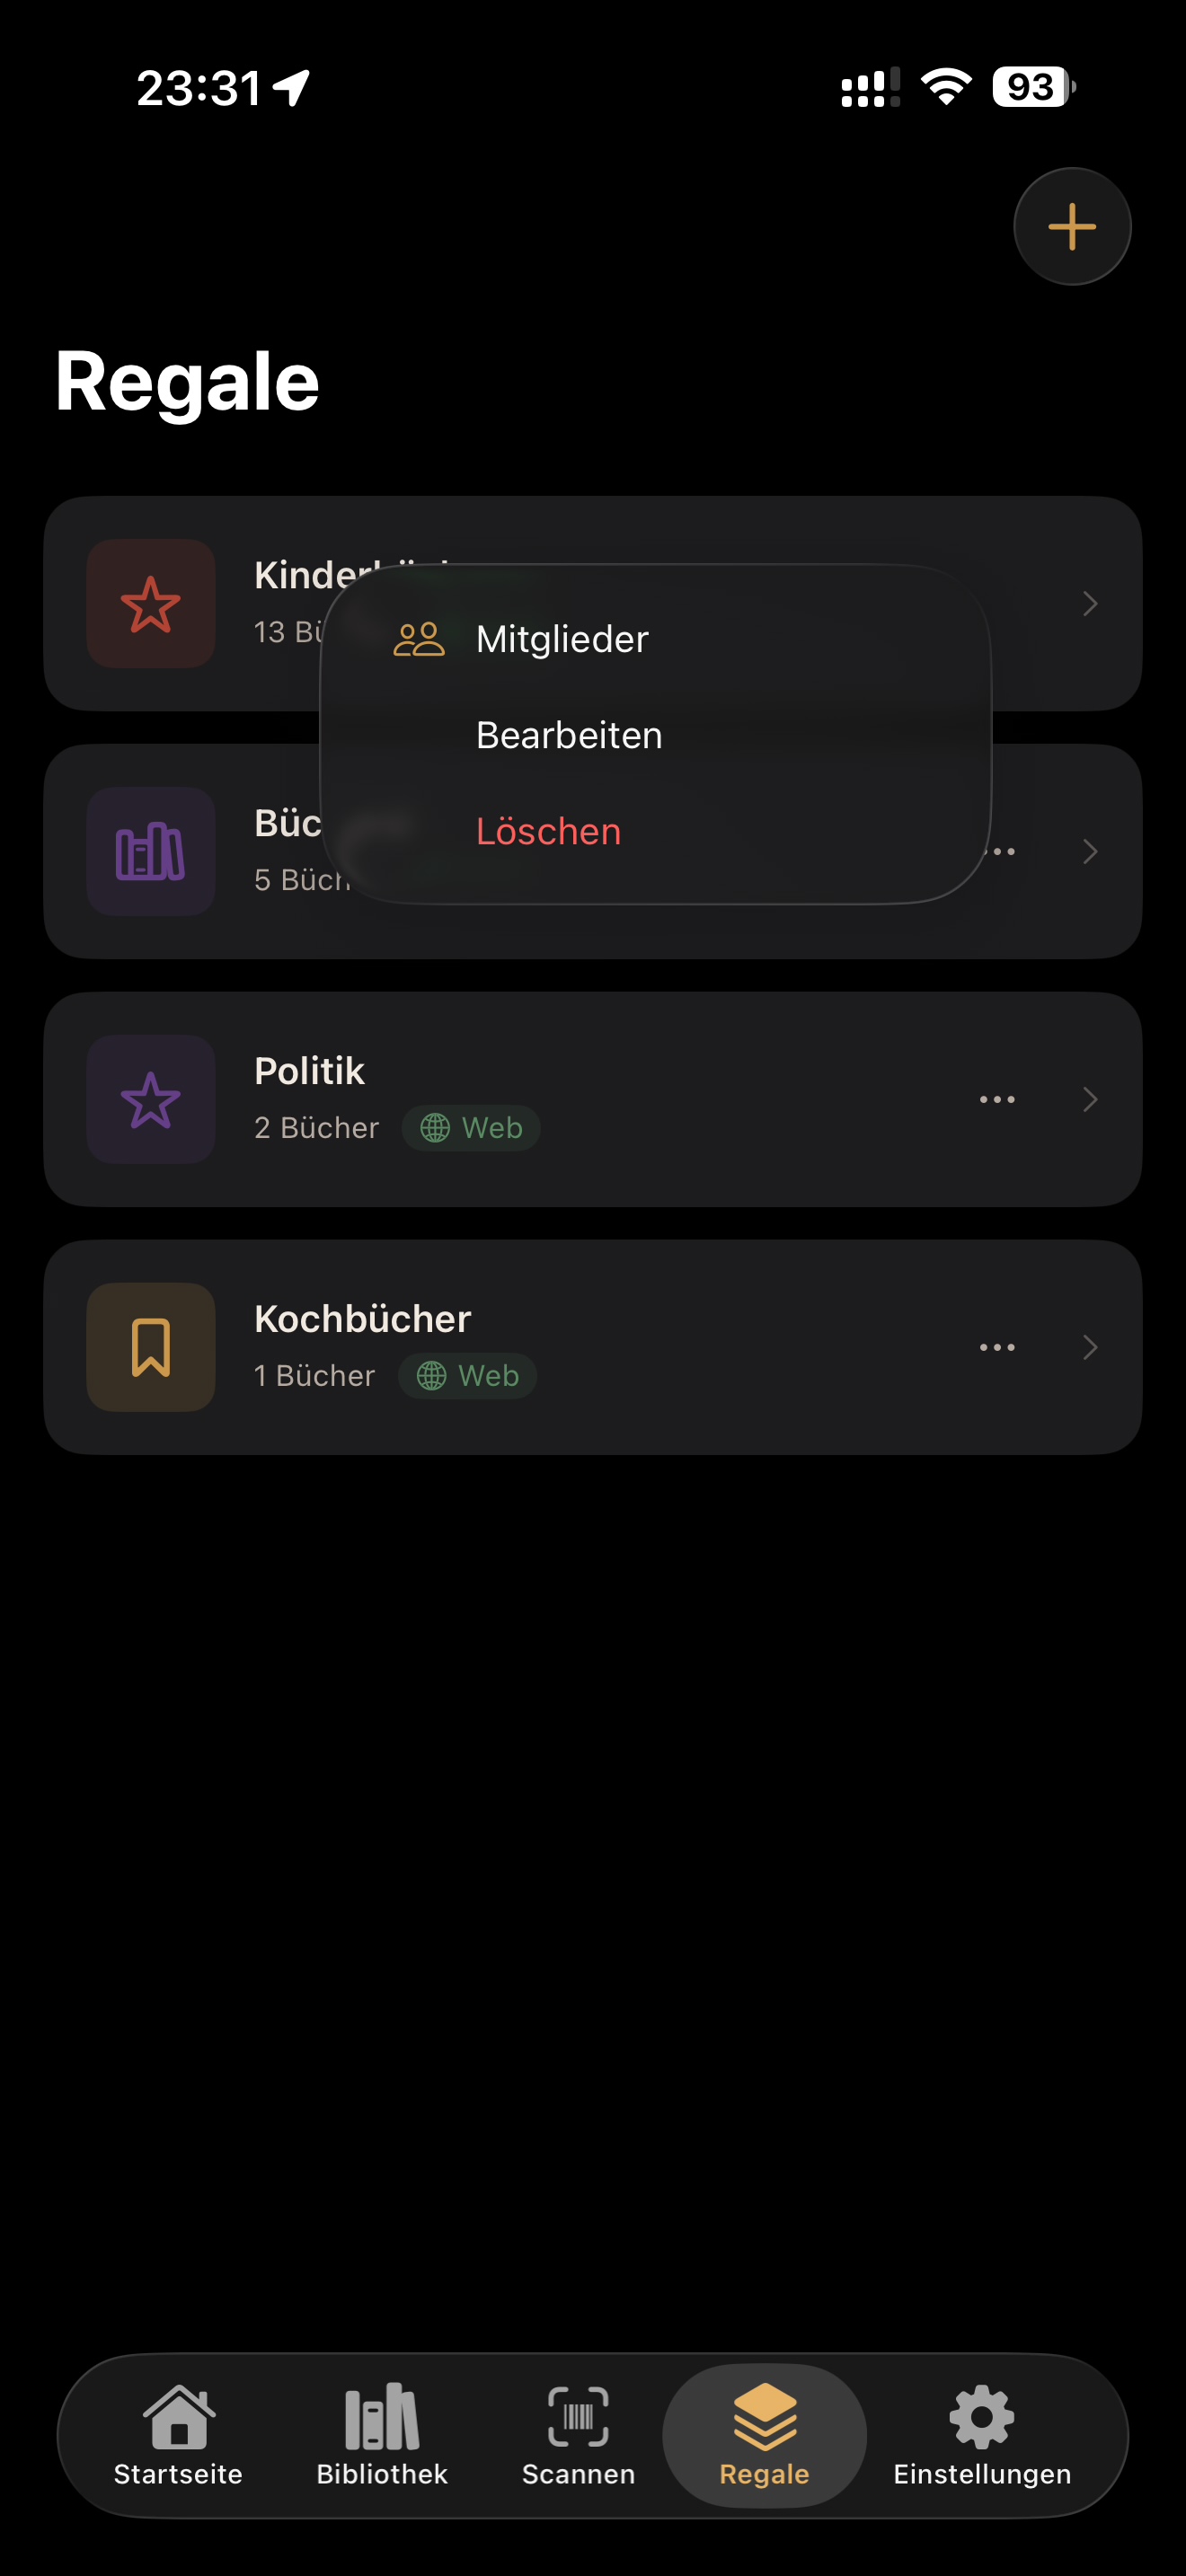The image size is (1186, 2576).
Task: Tap the bookmark icon of Kochbücher
Action: (x=151, y=1347)
